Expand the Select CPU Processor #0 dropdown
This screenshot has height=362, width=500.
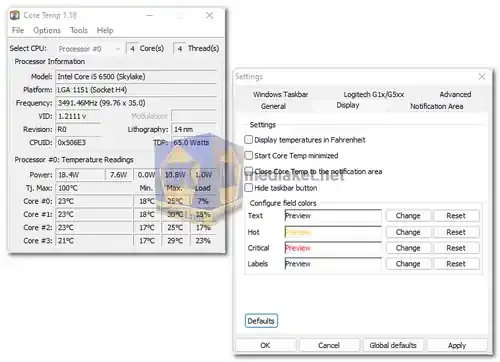(89, 49)
